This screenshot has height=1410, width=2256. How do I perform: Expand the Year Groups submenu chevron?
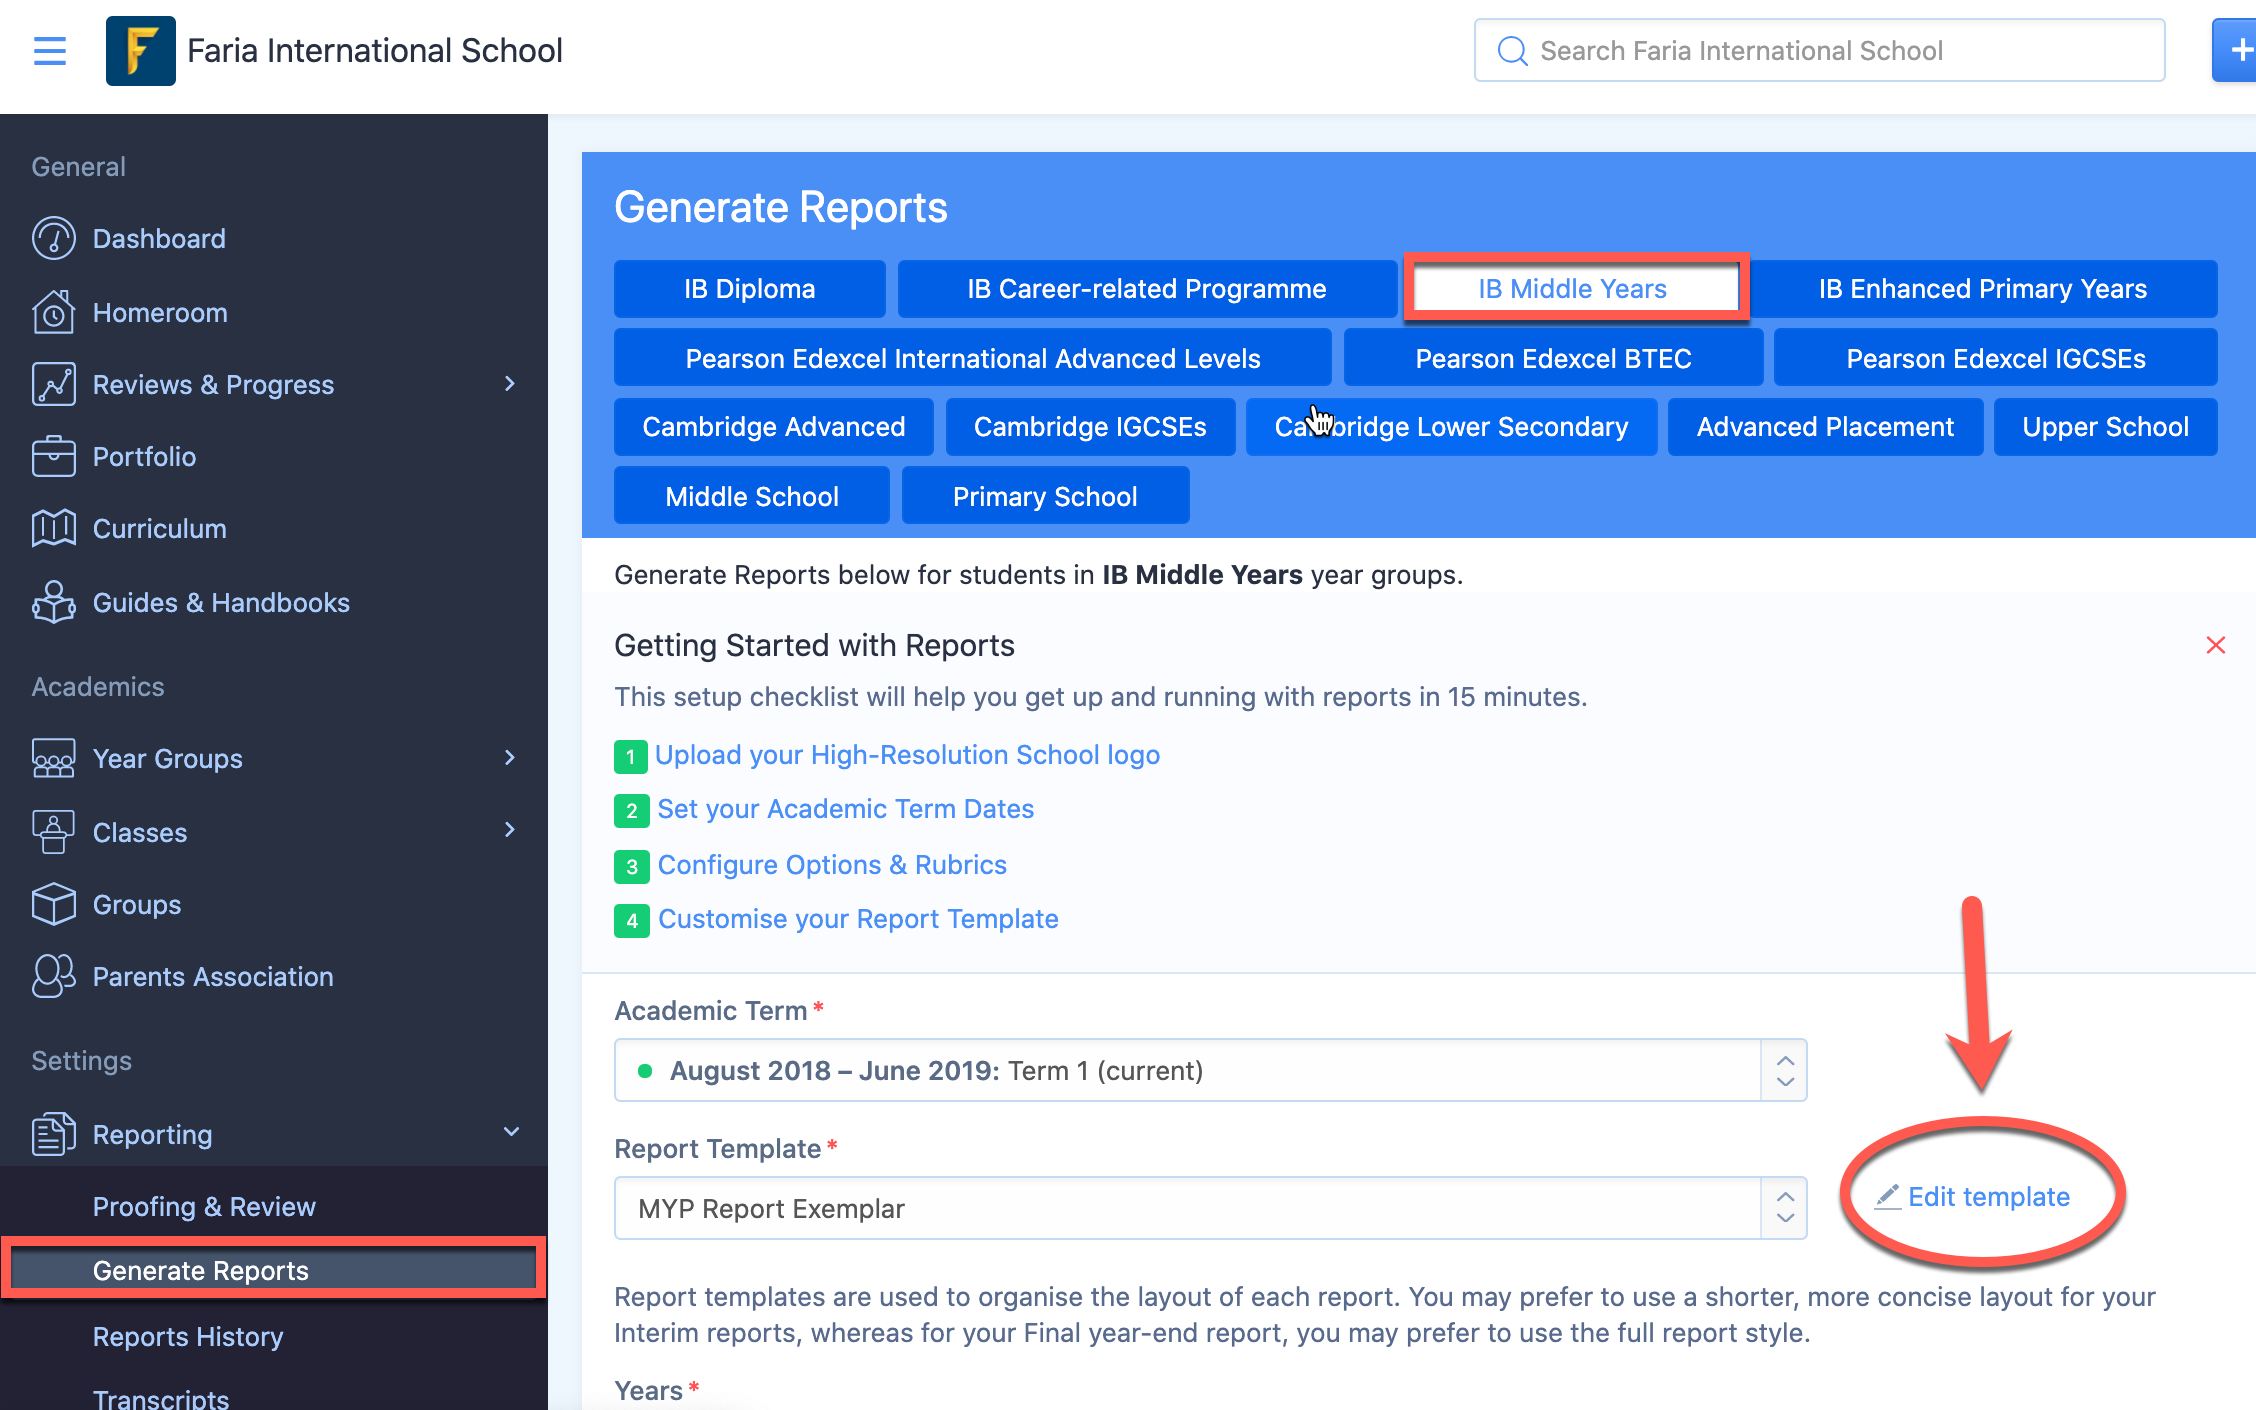[x=510, y=758]
